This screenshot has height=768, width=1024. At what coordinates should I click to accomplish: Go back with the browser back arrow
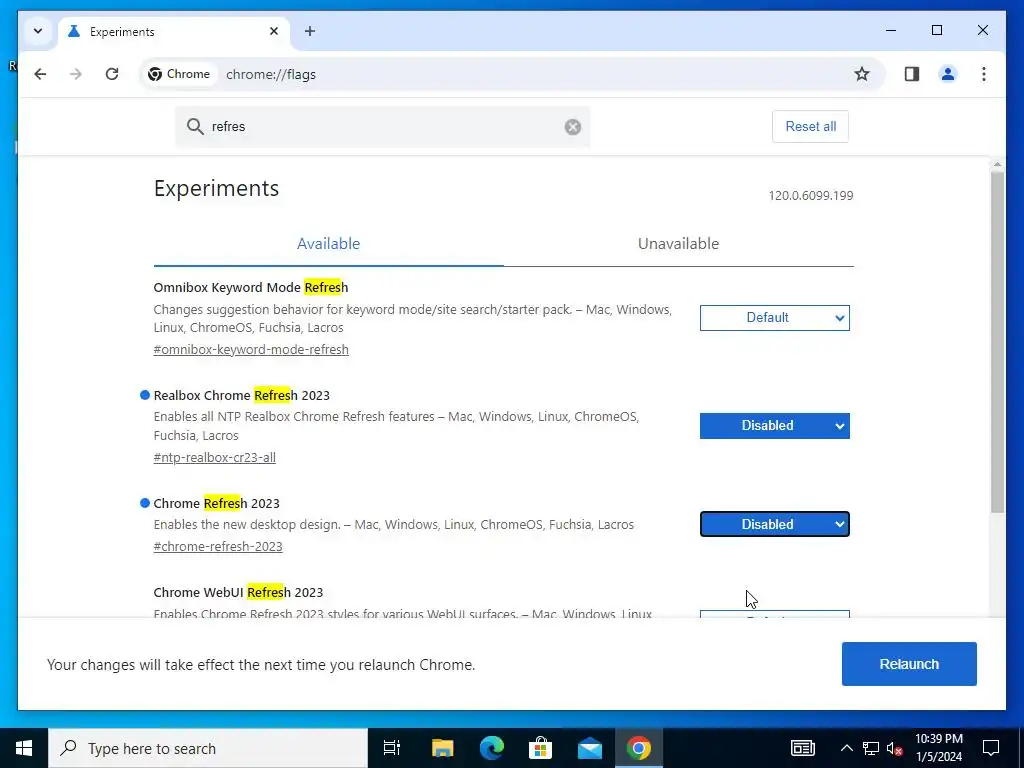pyautogui.click(x=40, y=74)
